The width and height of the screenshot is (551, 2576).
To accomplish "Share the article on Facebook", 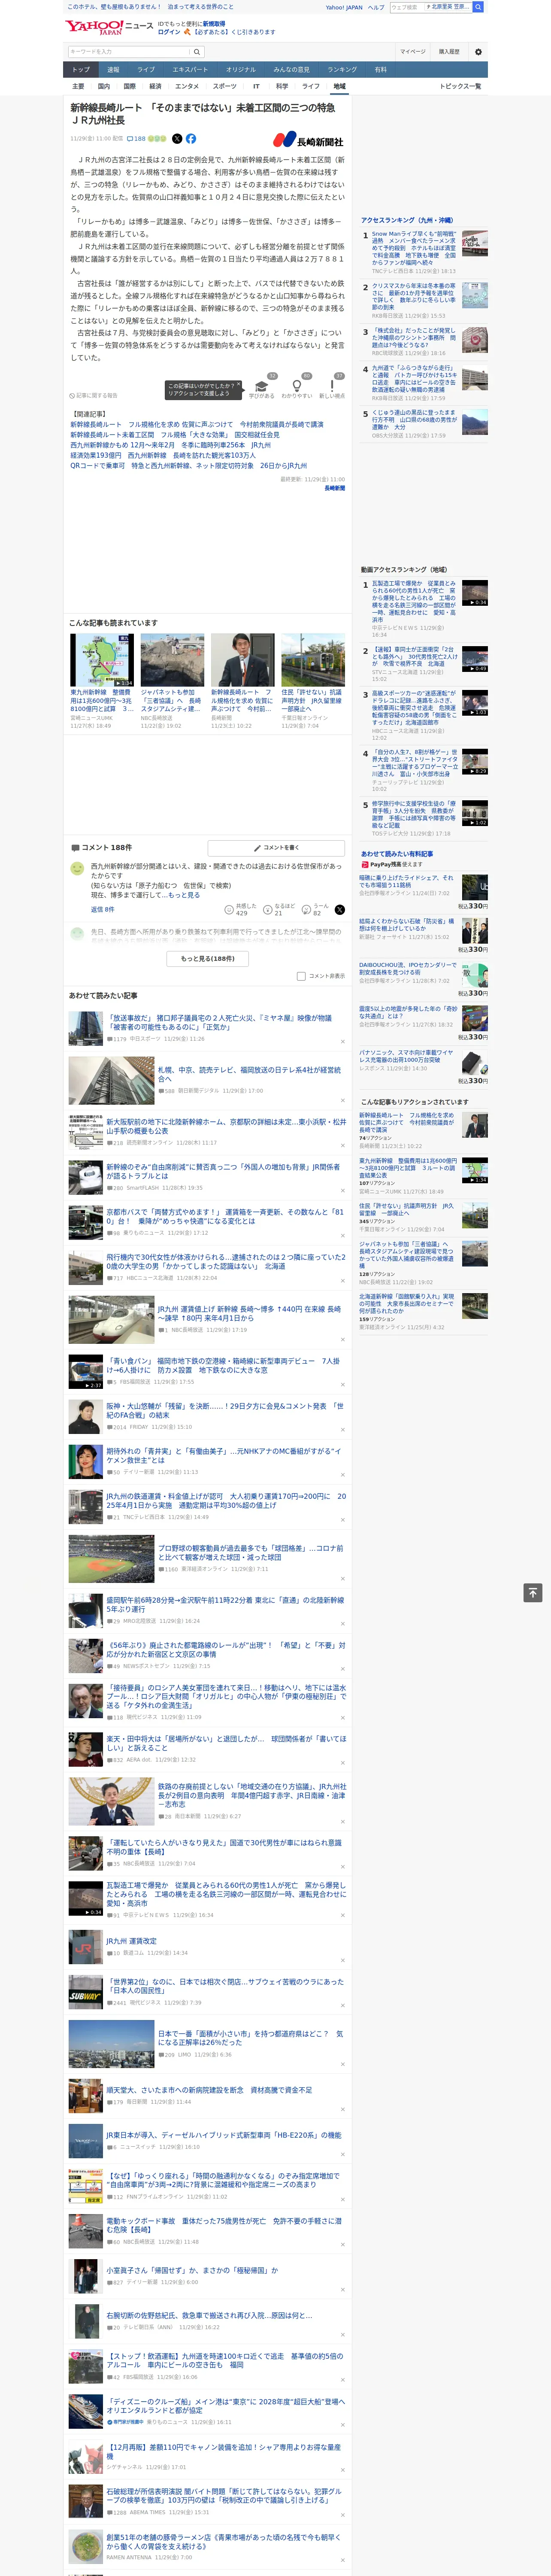I will (191, 139).
